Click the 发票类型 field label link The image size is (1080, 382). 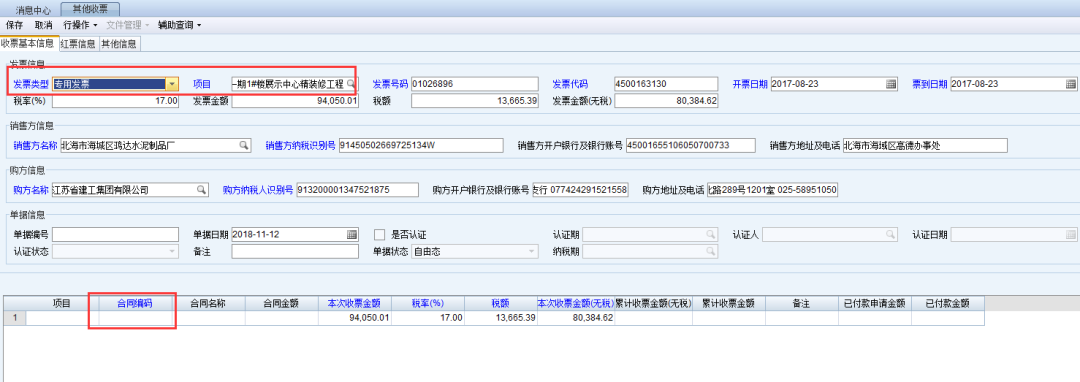click(31, 84)
